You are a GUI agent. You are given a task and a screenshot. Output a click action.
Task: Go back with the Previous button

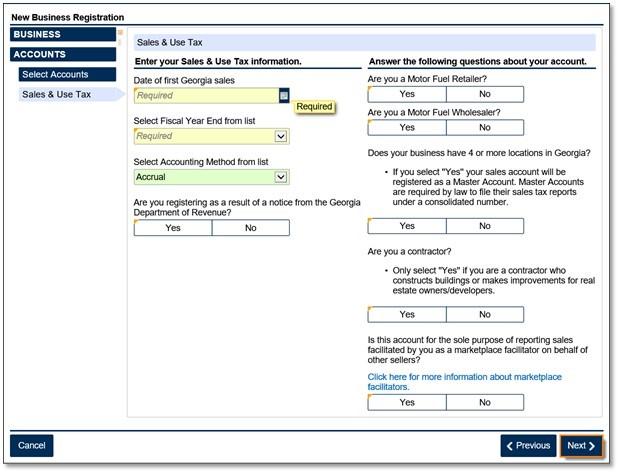tap(527, 446)
